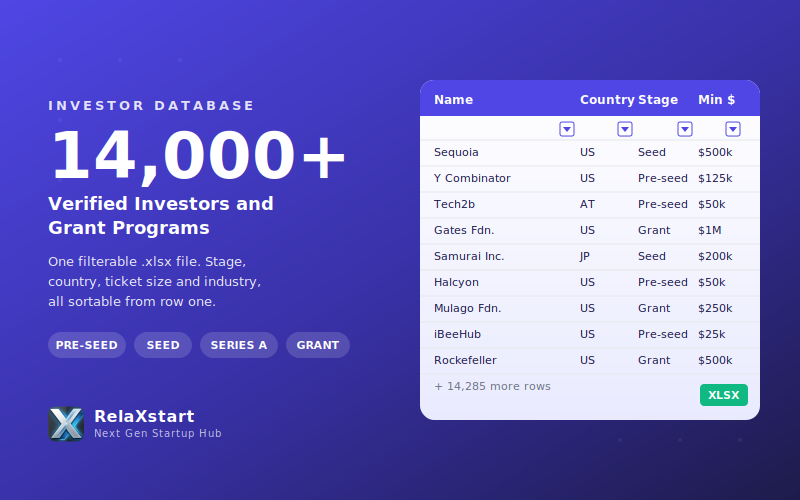Select the Tech2b name cell
The height and width of the screenshot is (500, 800).
454,204
